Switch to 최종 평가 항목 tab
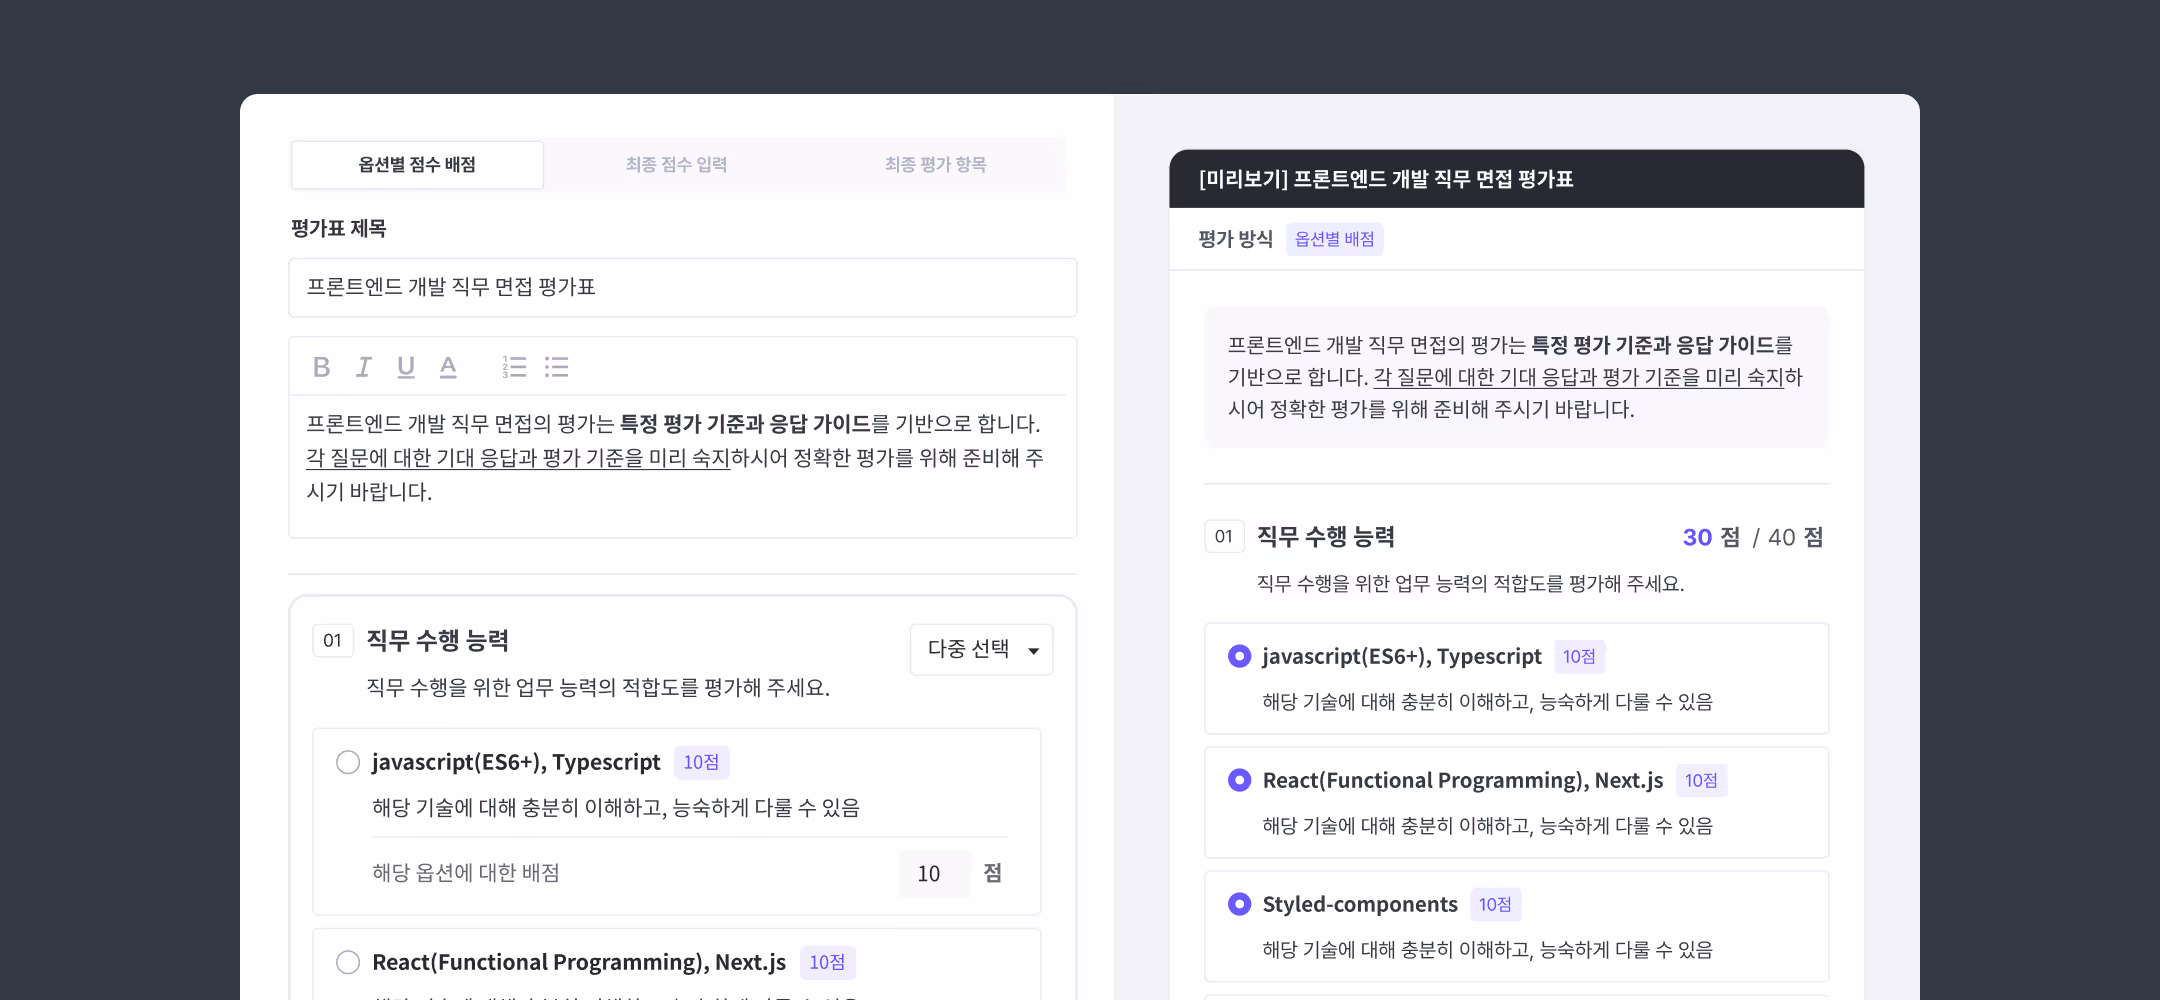 [x=935, y=165]
